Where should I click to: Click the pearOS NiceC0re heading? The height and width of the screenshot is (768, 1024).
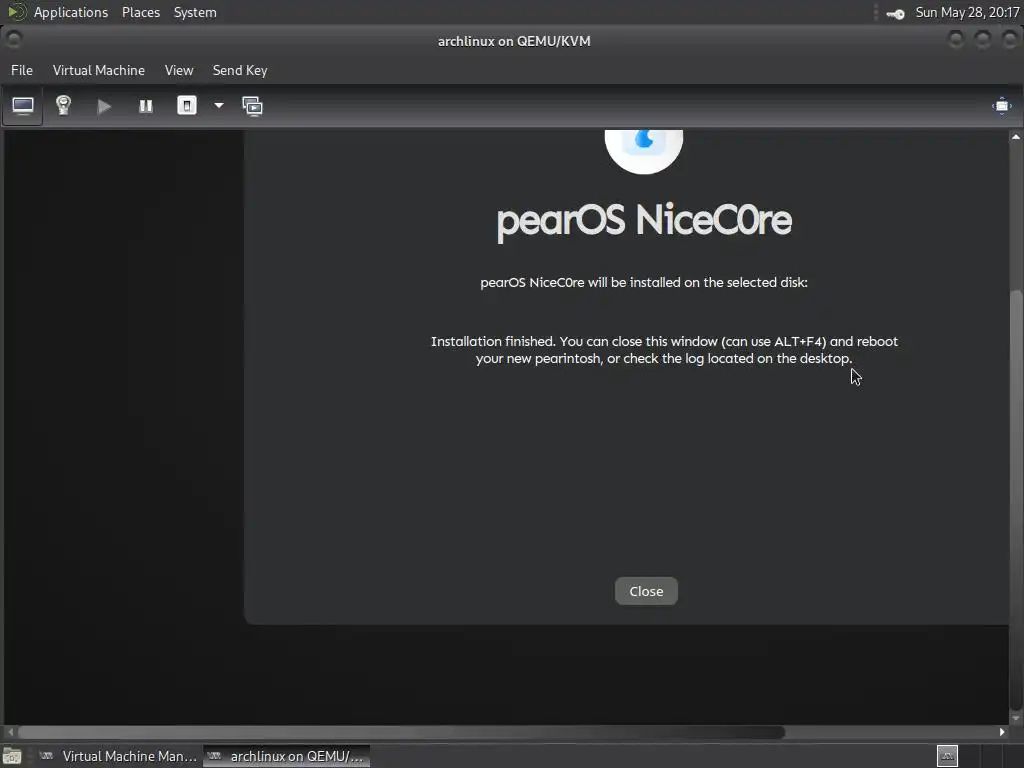[x=644, y=220]
